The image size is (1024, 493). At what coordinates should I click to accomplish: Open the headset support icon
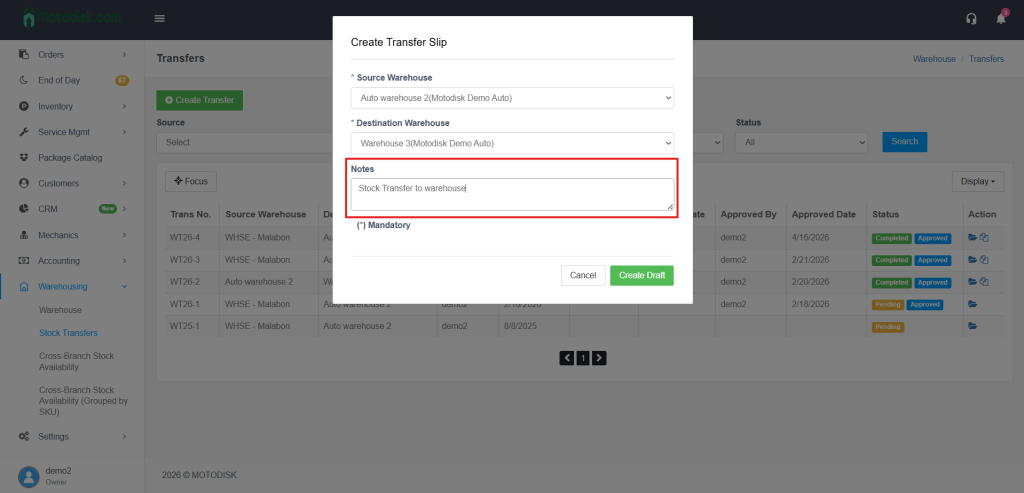[x=971, y=19]
